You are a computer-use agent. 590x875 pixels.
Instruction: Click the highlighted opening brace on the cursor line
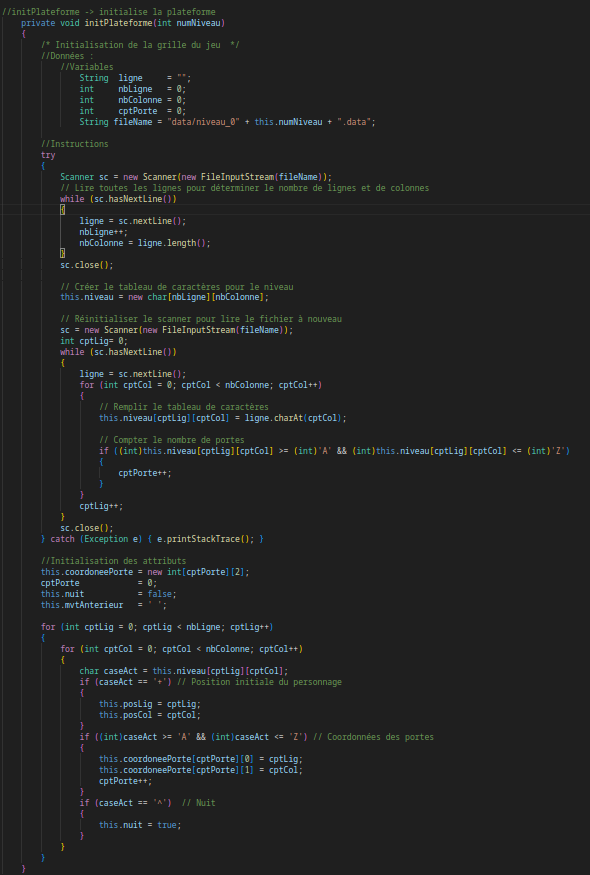click(x=63, y=210)
